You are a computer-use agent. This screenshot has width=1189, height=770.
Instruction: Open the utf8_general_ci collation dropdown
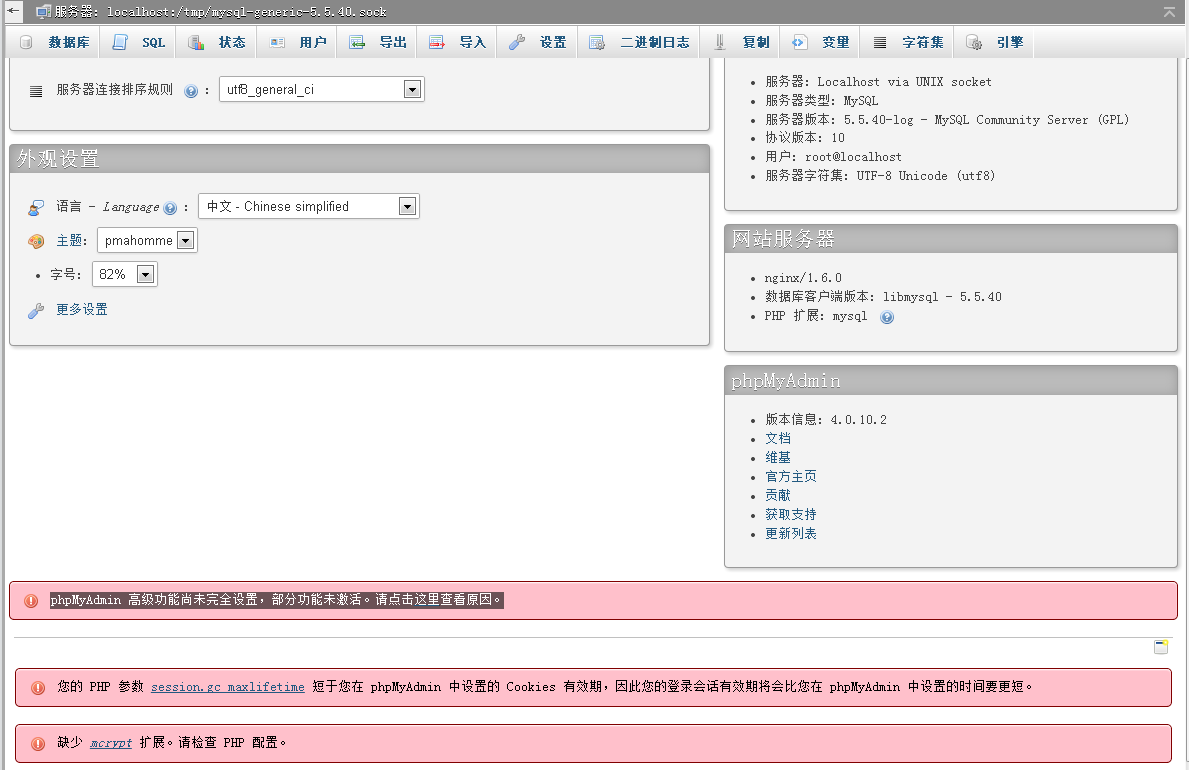[x=322, y=90]
